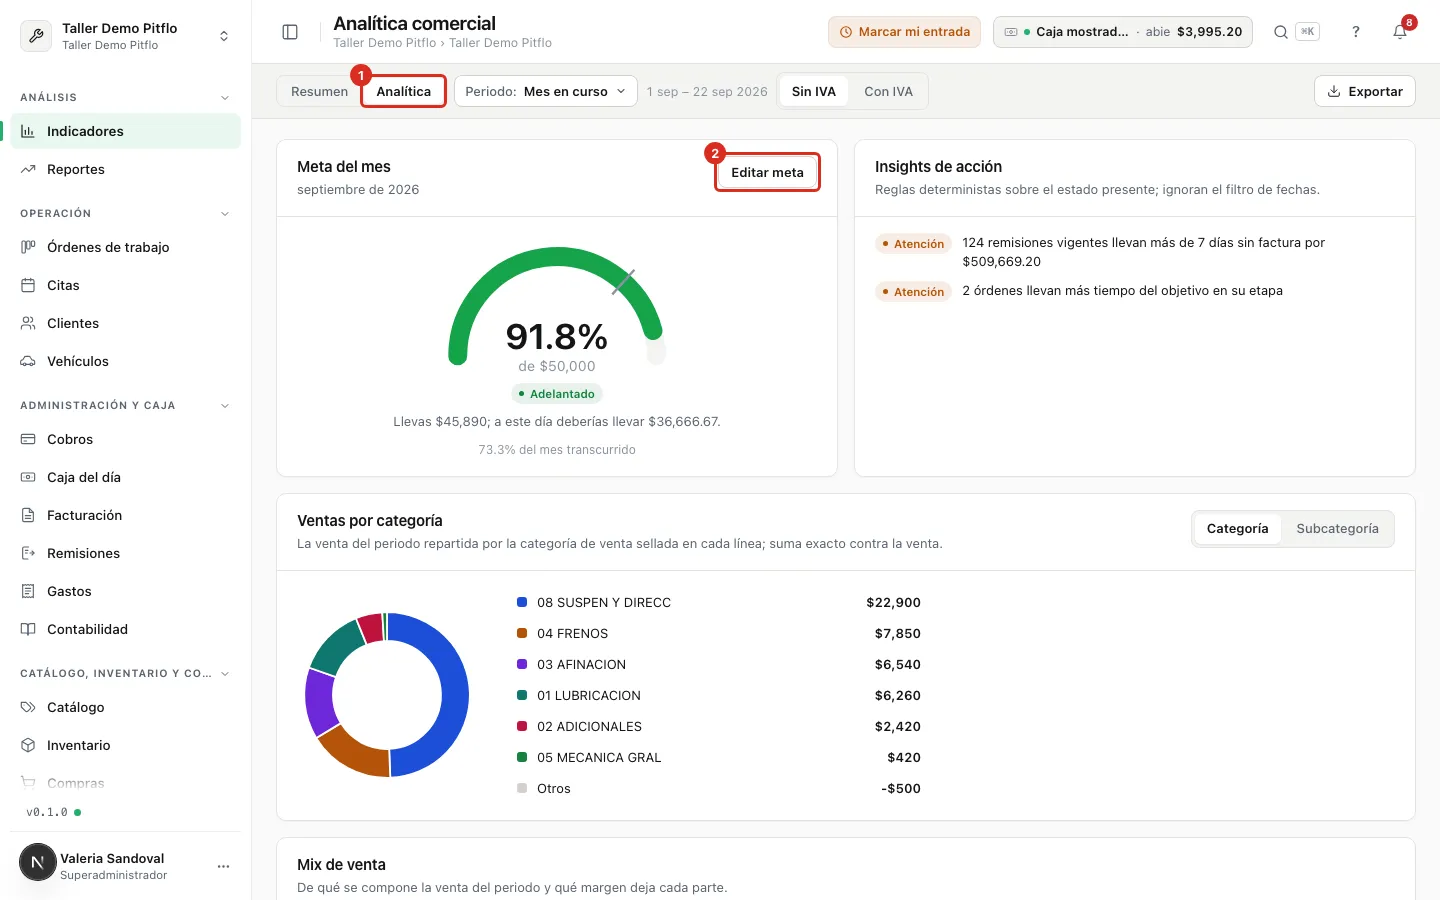Click the orange 04 FRENOS swatch
This screenshot has height=900, width=1440.
click(522, 633)
